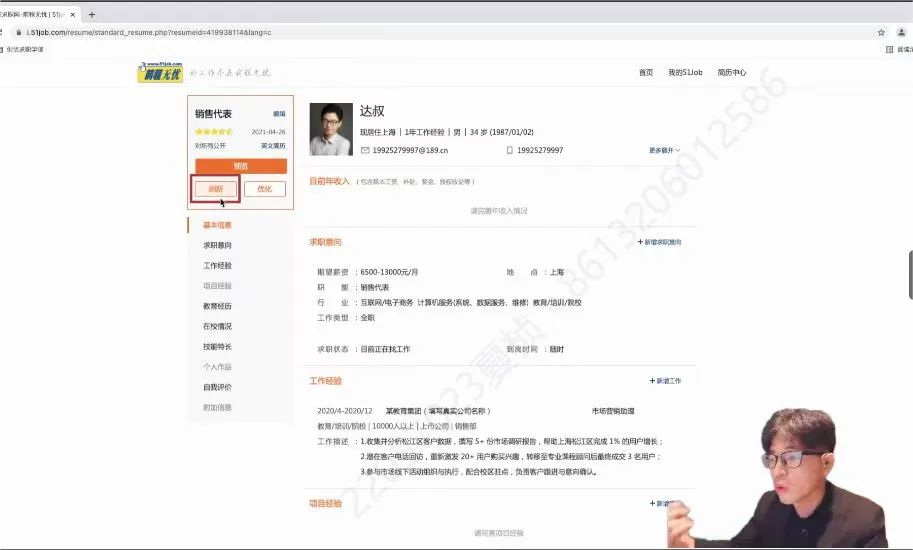Viewport: 913px width, 550px height.
Task: Jump to 教育经历 in sidebar
Action: 217,306
